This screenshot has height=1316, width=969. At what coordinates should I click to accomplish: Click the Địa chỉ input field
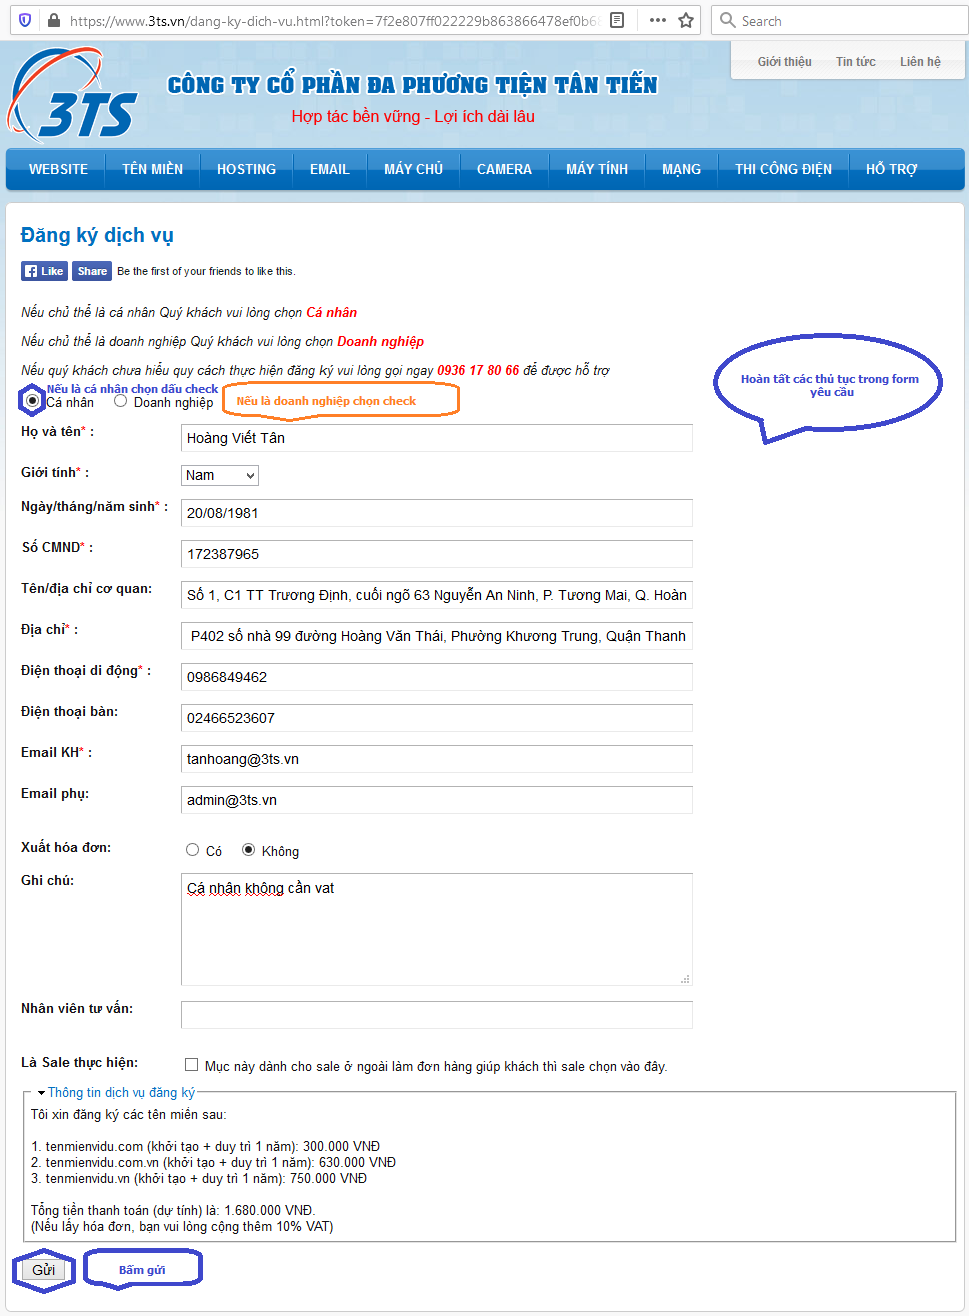[437, 636]
